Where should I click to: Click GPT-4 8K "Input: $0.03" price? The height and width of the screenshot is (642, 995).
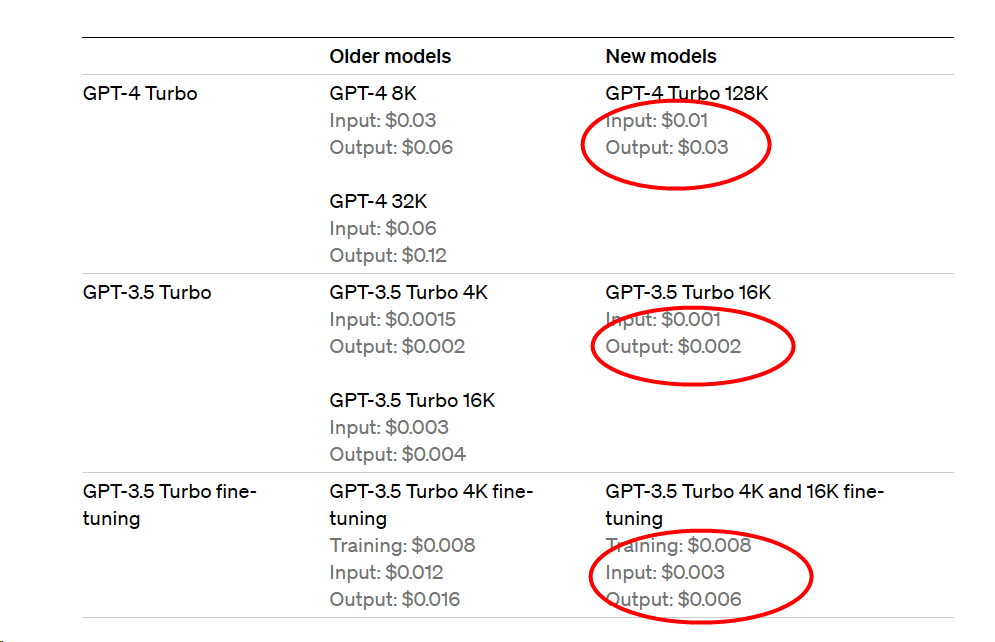point(383,121)
